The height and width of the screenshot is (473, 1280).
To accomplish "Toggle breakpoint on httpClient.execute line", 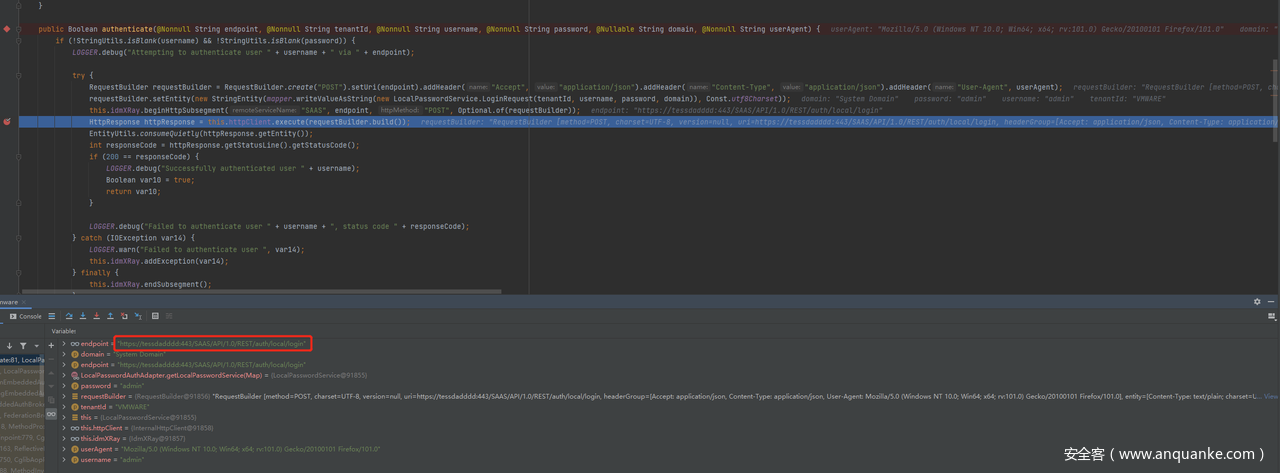I will coord(7,121).
